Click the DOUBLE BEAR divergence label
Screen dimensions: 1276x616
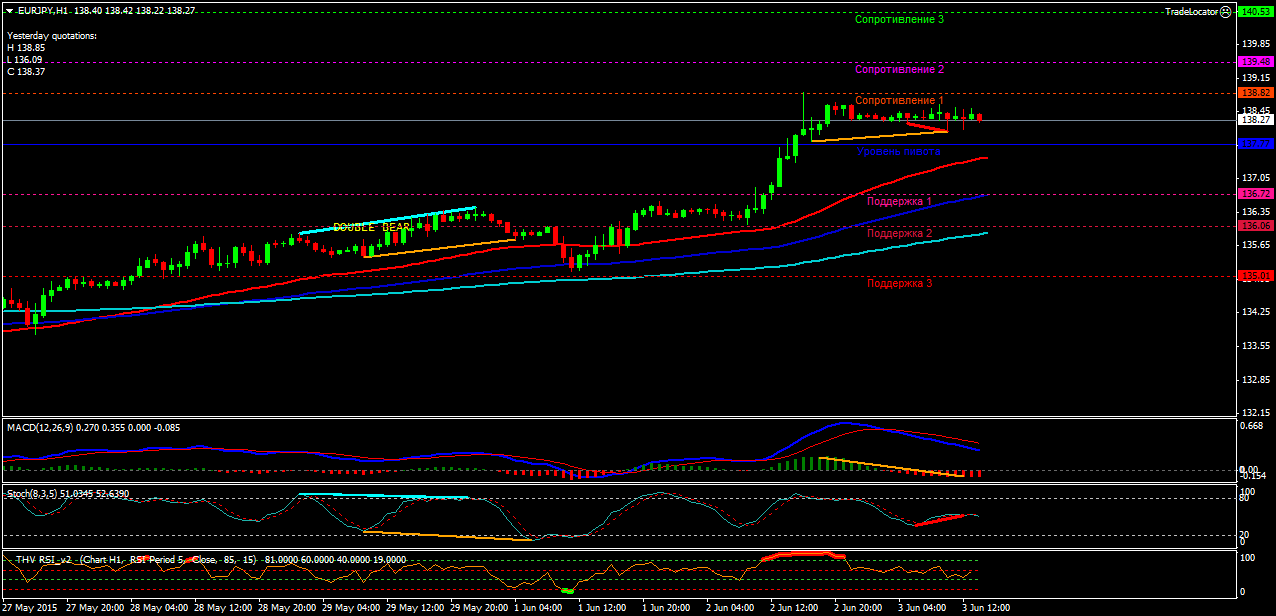tap(371, 227)
